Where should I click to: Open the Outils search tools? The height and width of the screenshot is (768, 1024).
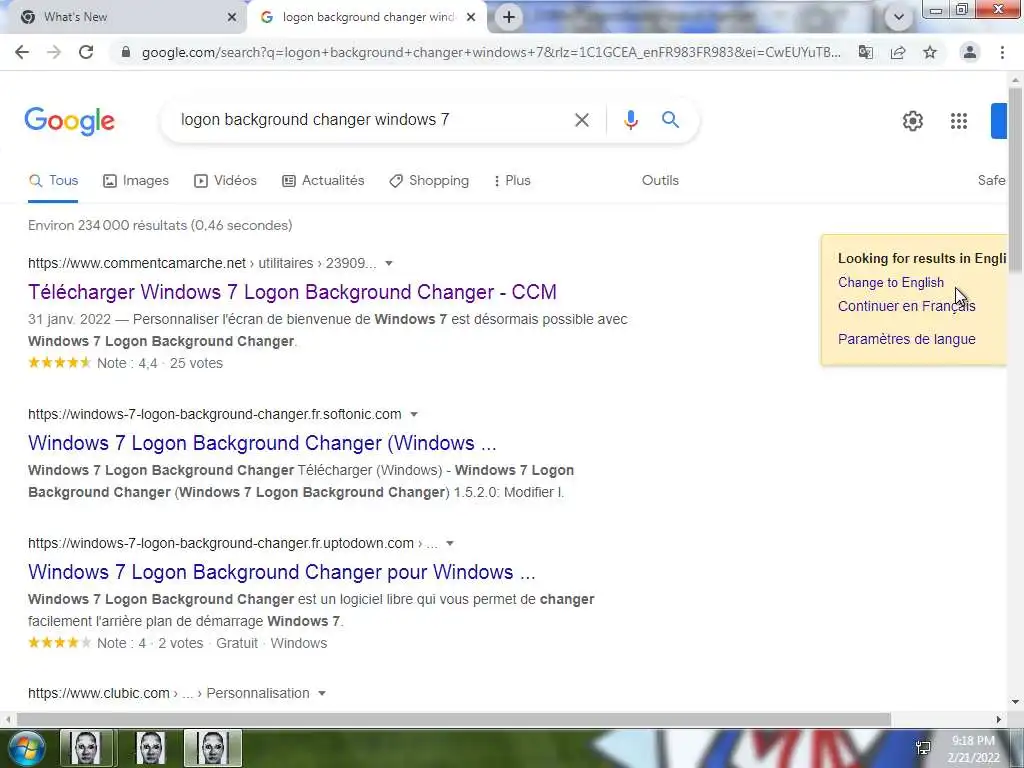(660, 180)
